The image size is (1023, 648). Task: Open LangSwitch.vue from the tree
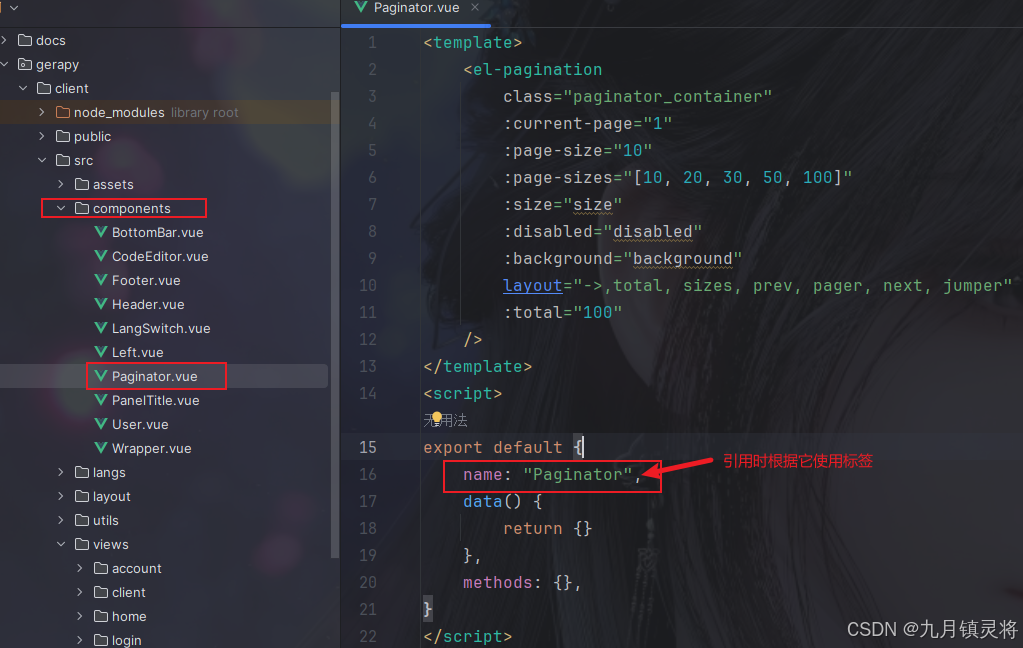coord(161,328)
